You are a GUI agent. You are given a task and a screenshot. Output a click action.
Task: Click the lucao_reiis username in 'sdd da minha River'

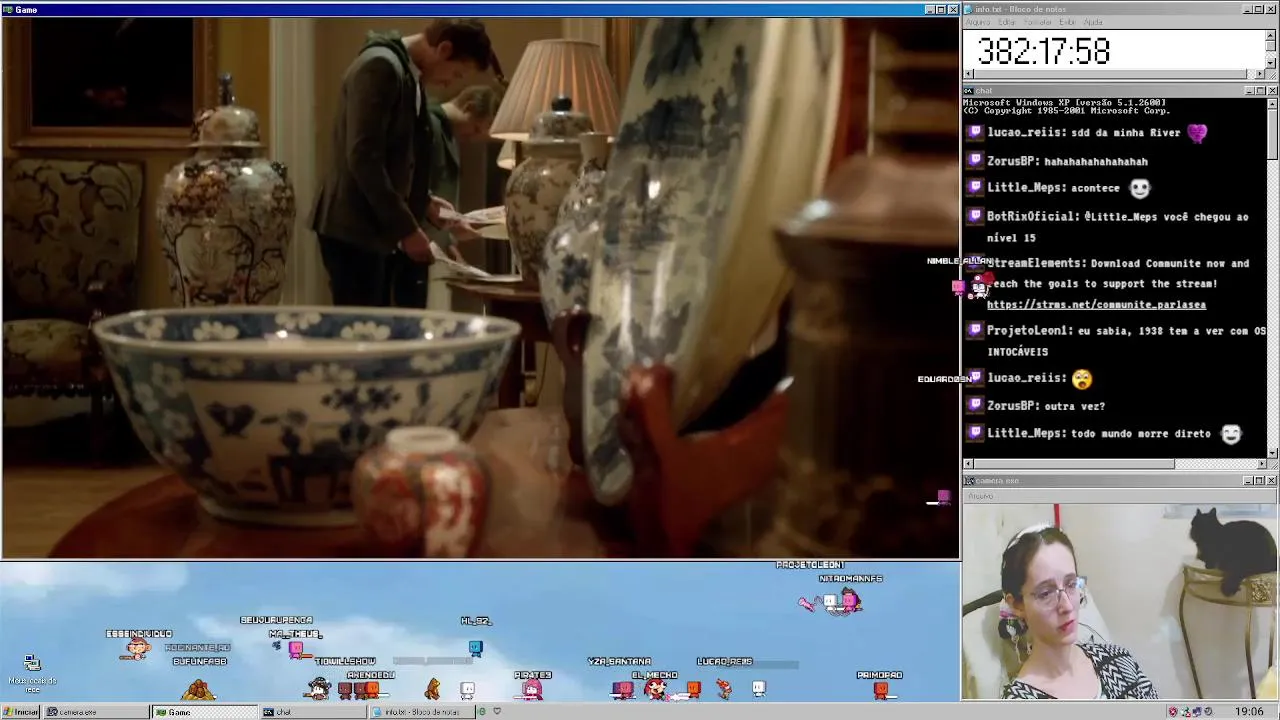(x=1026, y=132)
